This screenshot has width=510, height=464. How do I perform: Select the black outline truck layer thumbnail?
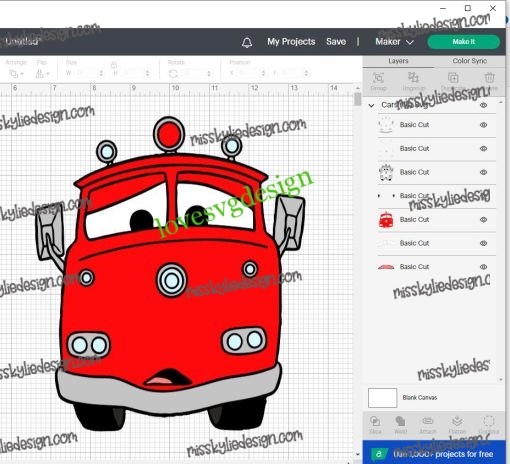pos(386,172)
